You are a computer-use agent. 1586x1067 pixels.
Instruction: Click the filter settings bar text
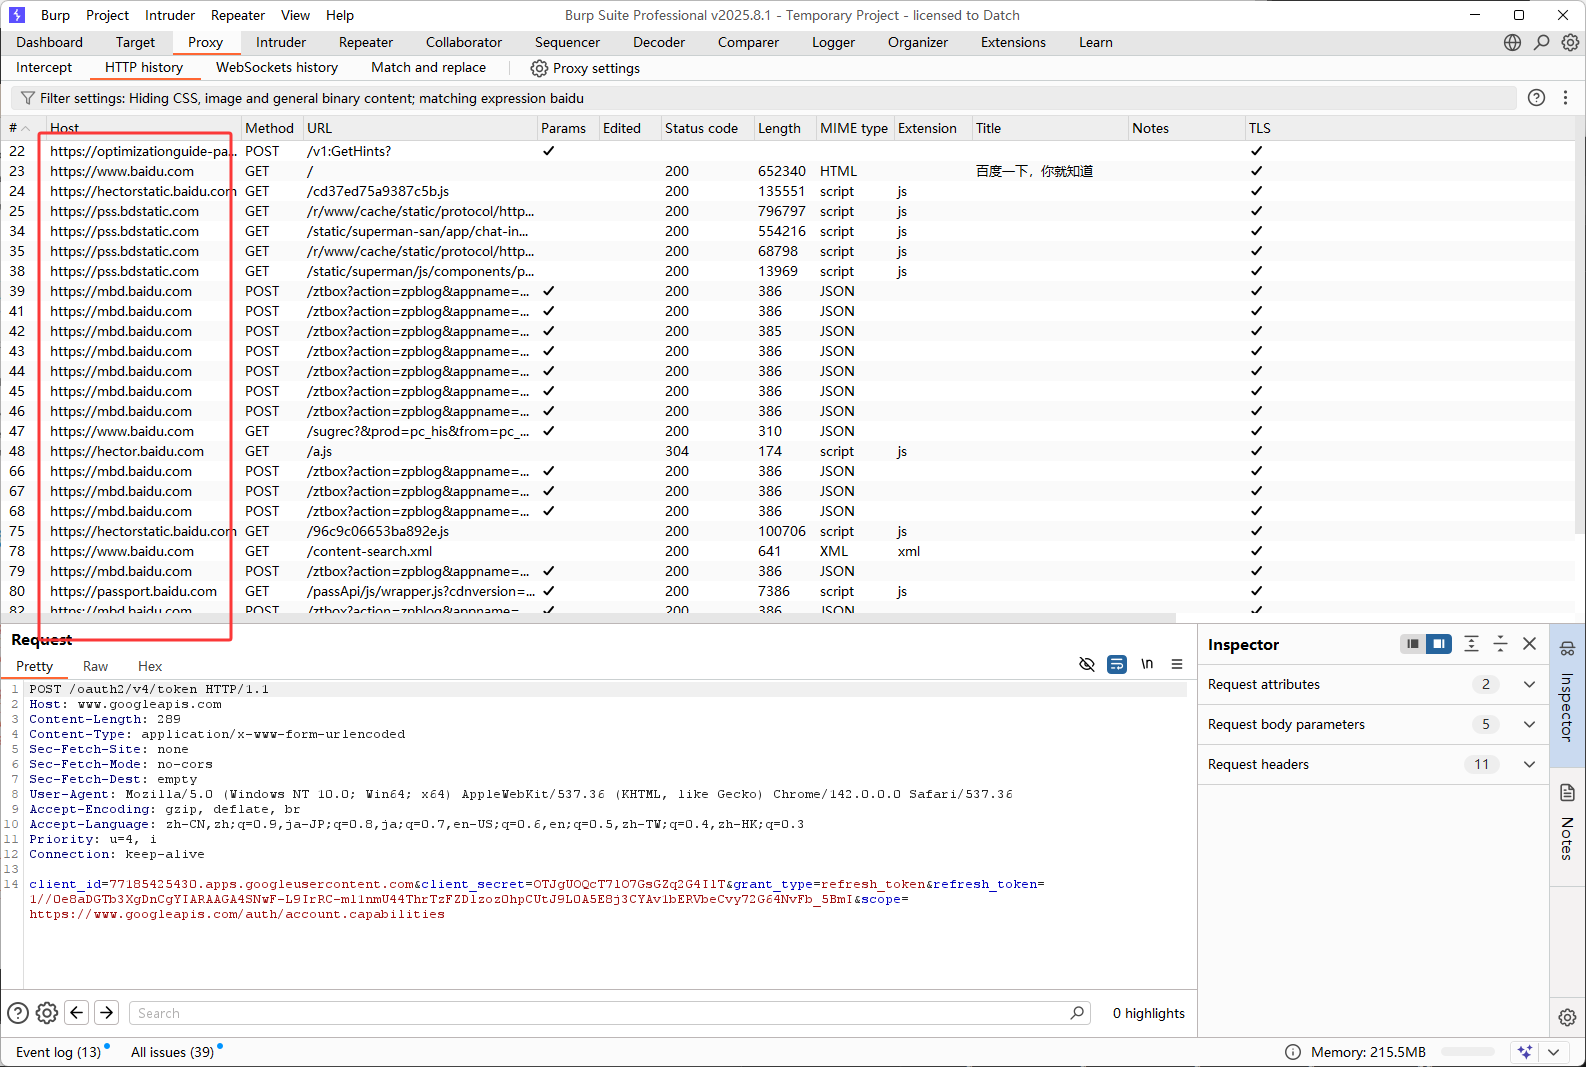click(311, 98)
